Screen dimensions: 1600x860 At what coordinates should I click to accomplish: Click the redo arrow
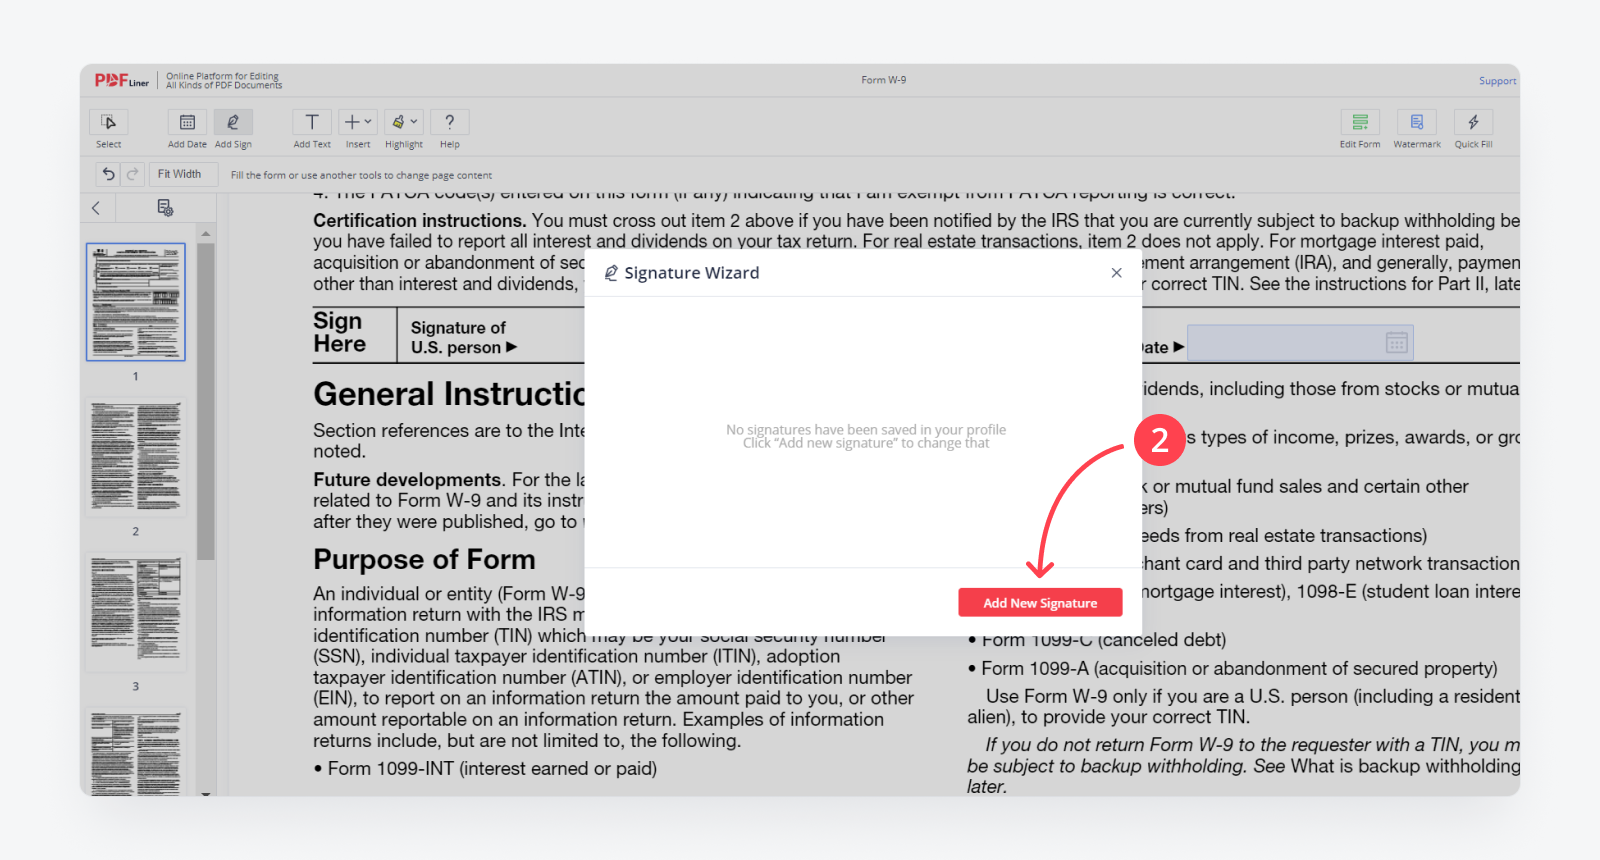click(x=133, y=174)
